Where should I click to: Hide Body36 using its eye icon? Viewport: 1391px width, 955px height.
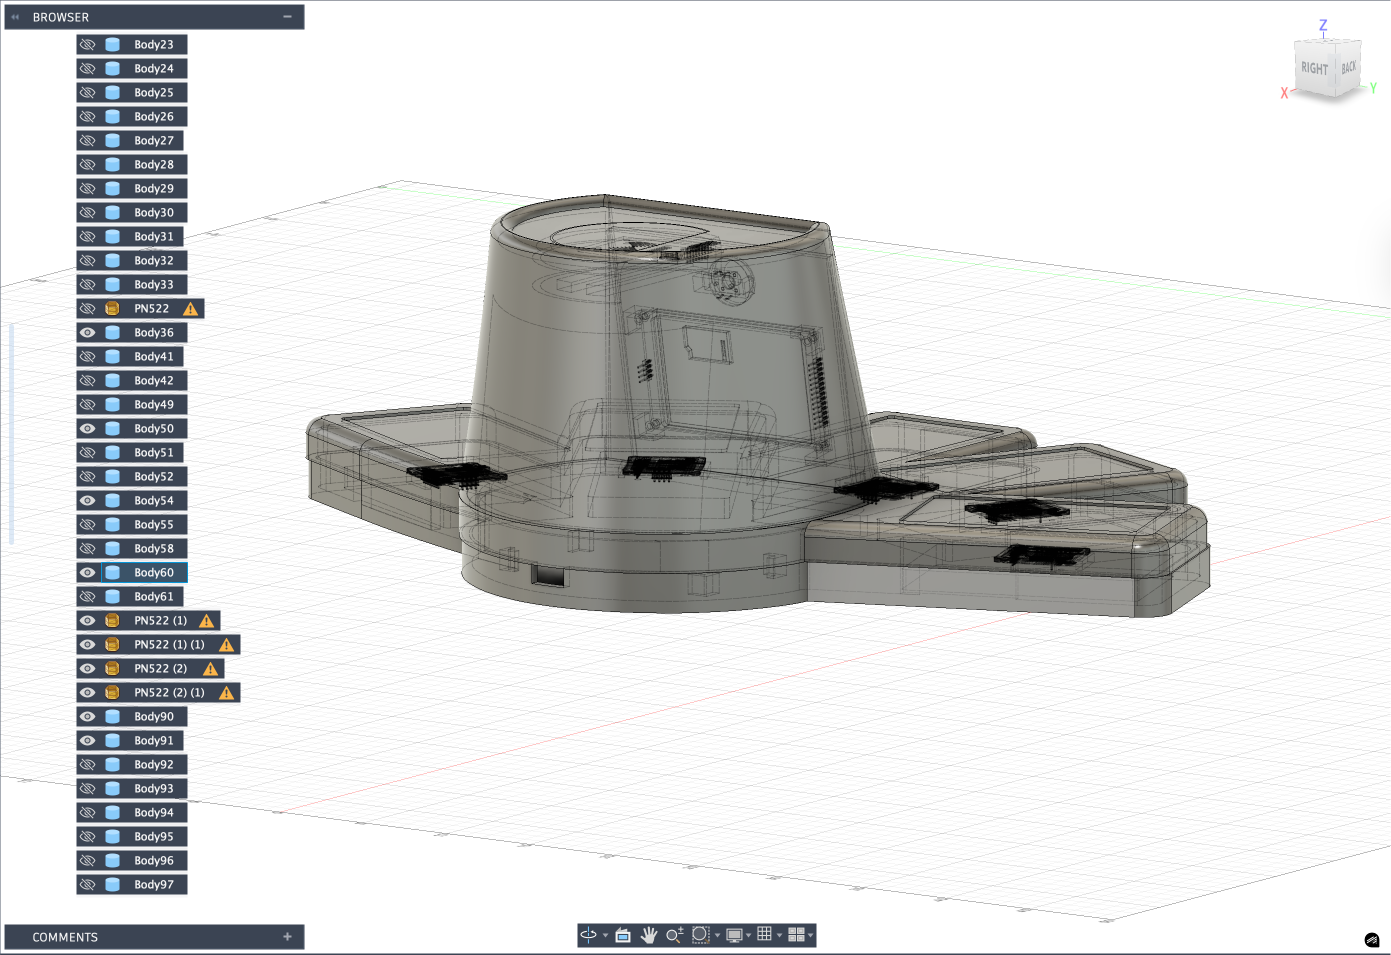pos(88,333)
